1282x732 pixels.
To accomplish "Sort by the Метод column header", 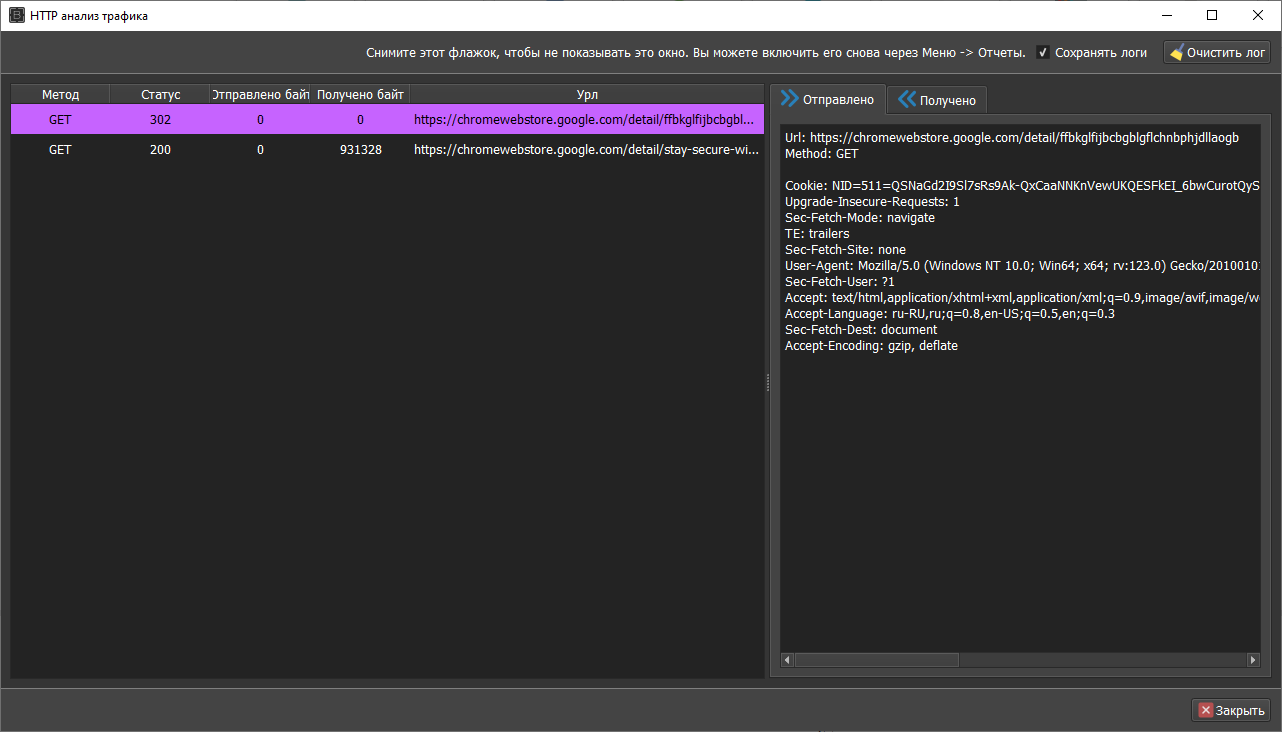I will pyautogui.click(x=60, y=95).
